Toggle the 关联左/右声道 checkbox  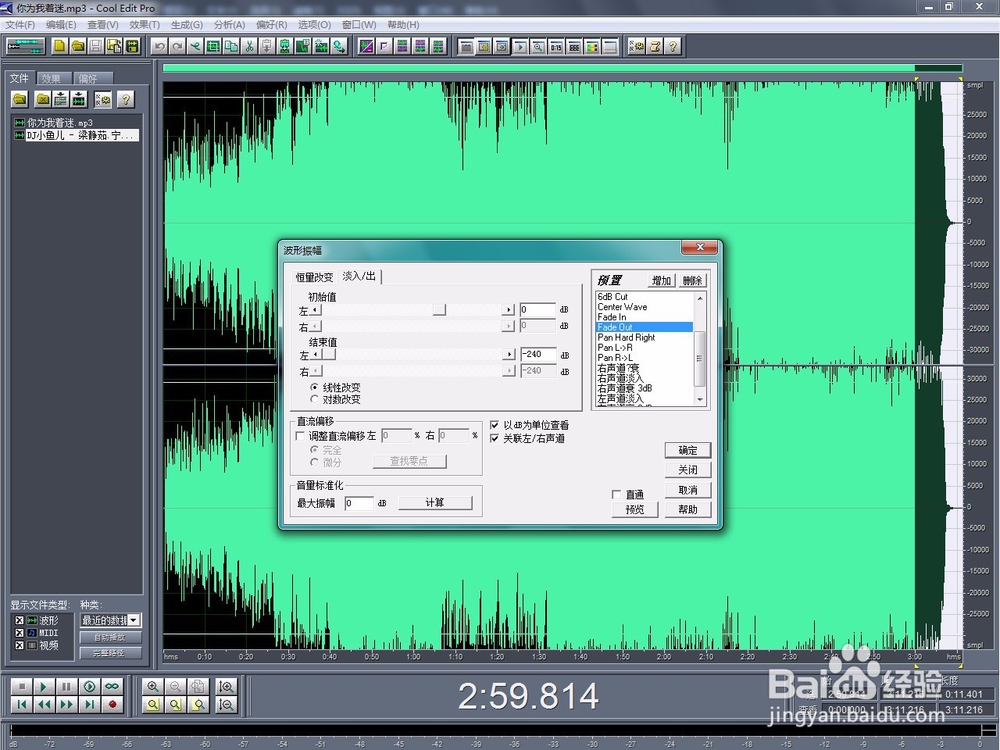tap(494, 438)
